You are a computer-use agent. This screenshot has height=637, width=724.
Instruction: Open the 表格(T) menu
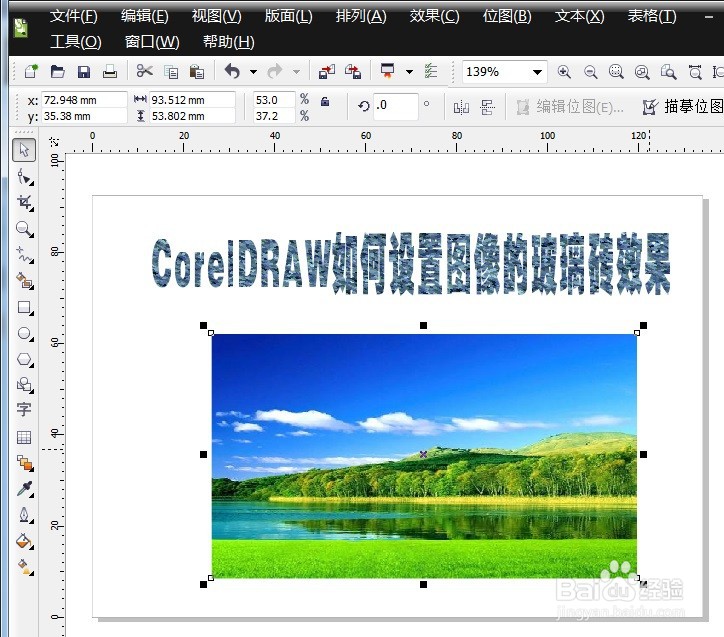[652, 17]
